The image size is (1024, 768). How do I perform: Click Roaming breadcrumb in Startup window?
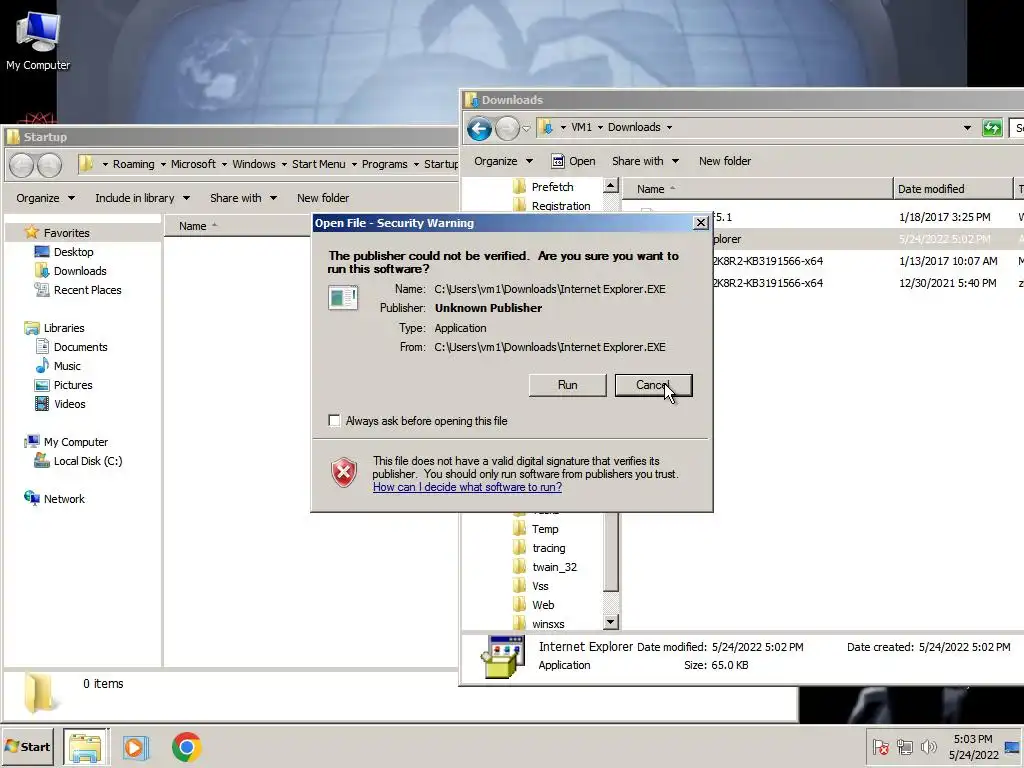pos(133,164)
